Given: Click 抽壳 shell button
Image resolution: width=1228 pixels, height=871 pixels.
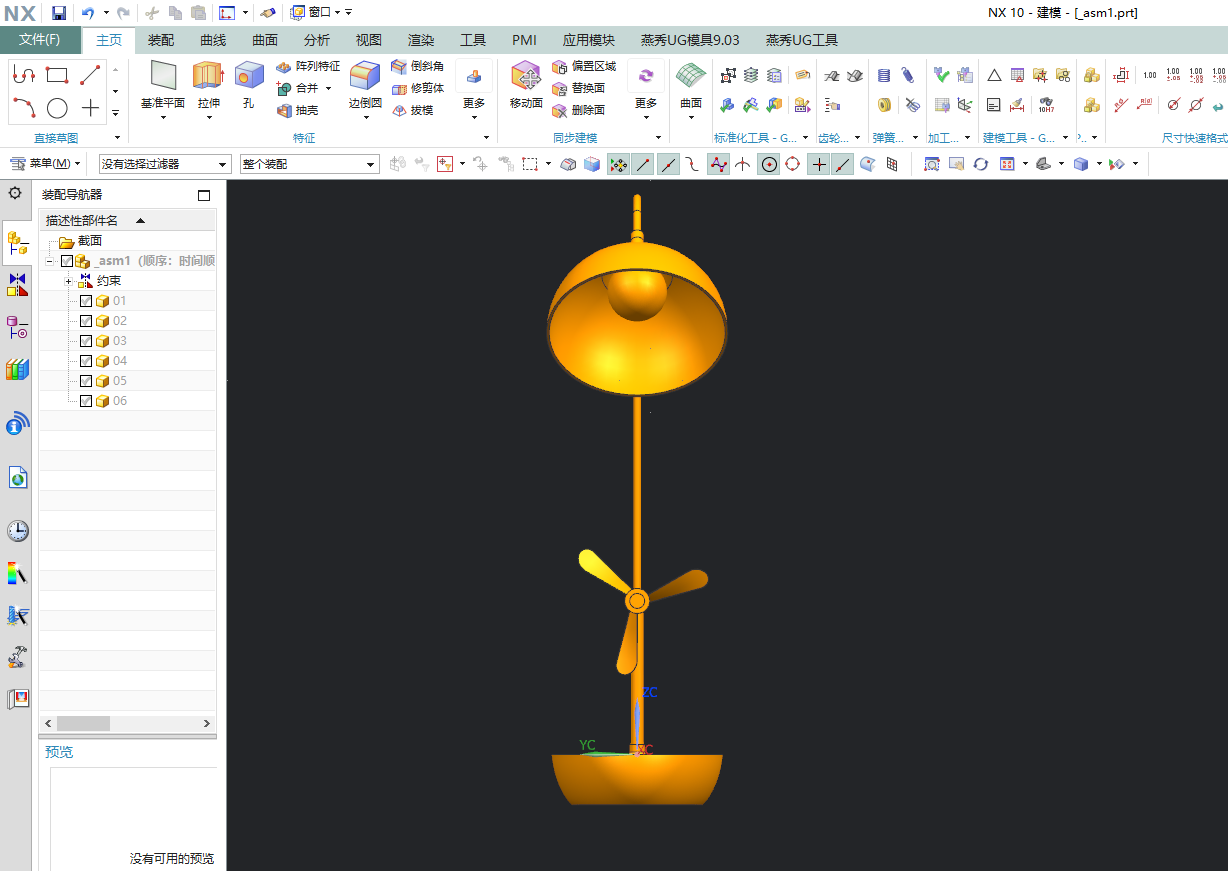Looking at the screenshot, I should tap(297, 110).
